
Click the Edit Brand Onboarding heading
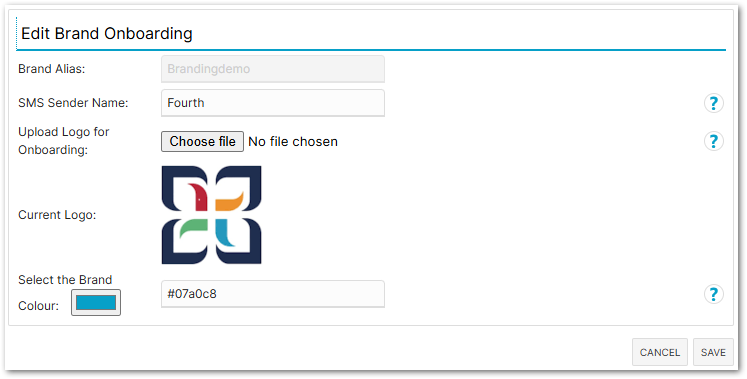107,33
